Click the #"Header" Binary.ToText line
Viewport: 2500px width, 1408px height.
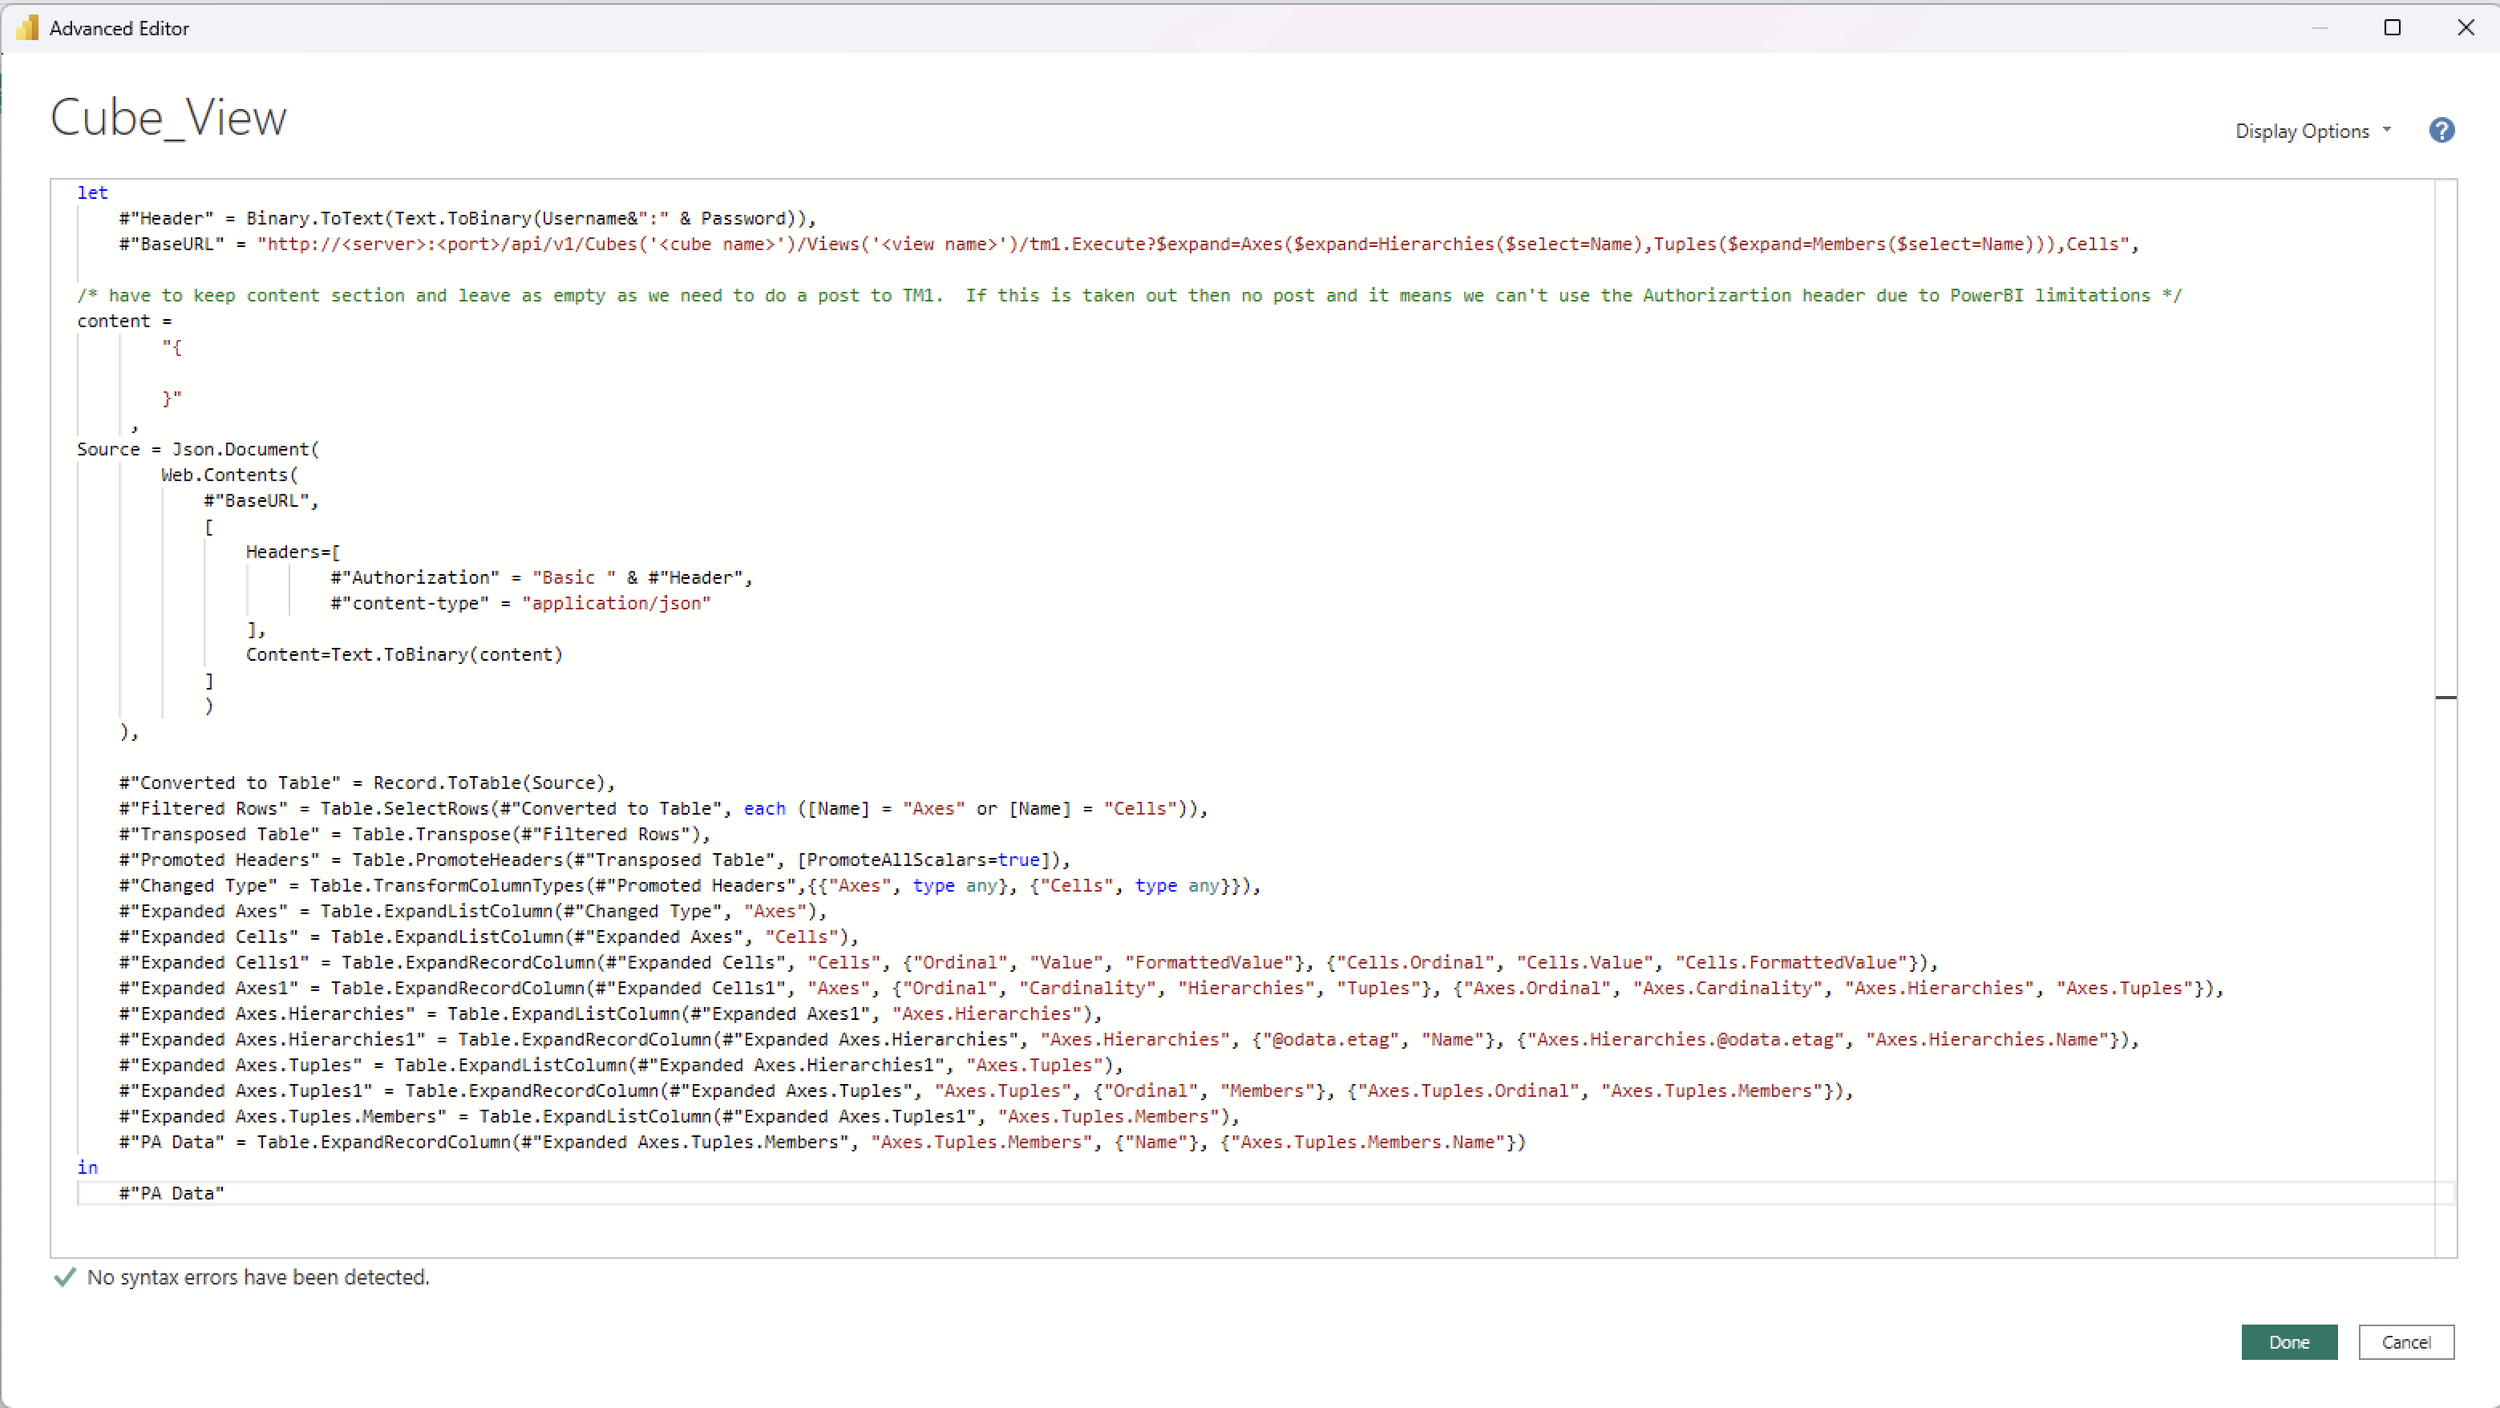point(467,218)
